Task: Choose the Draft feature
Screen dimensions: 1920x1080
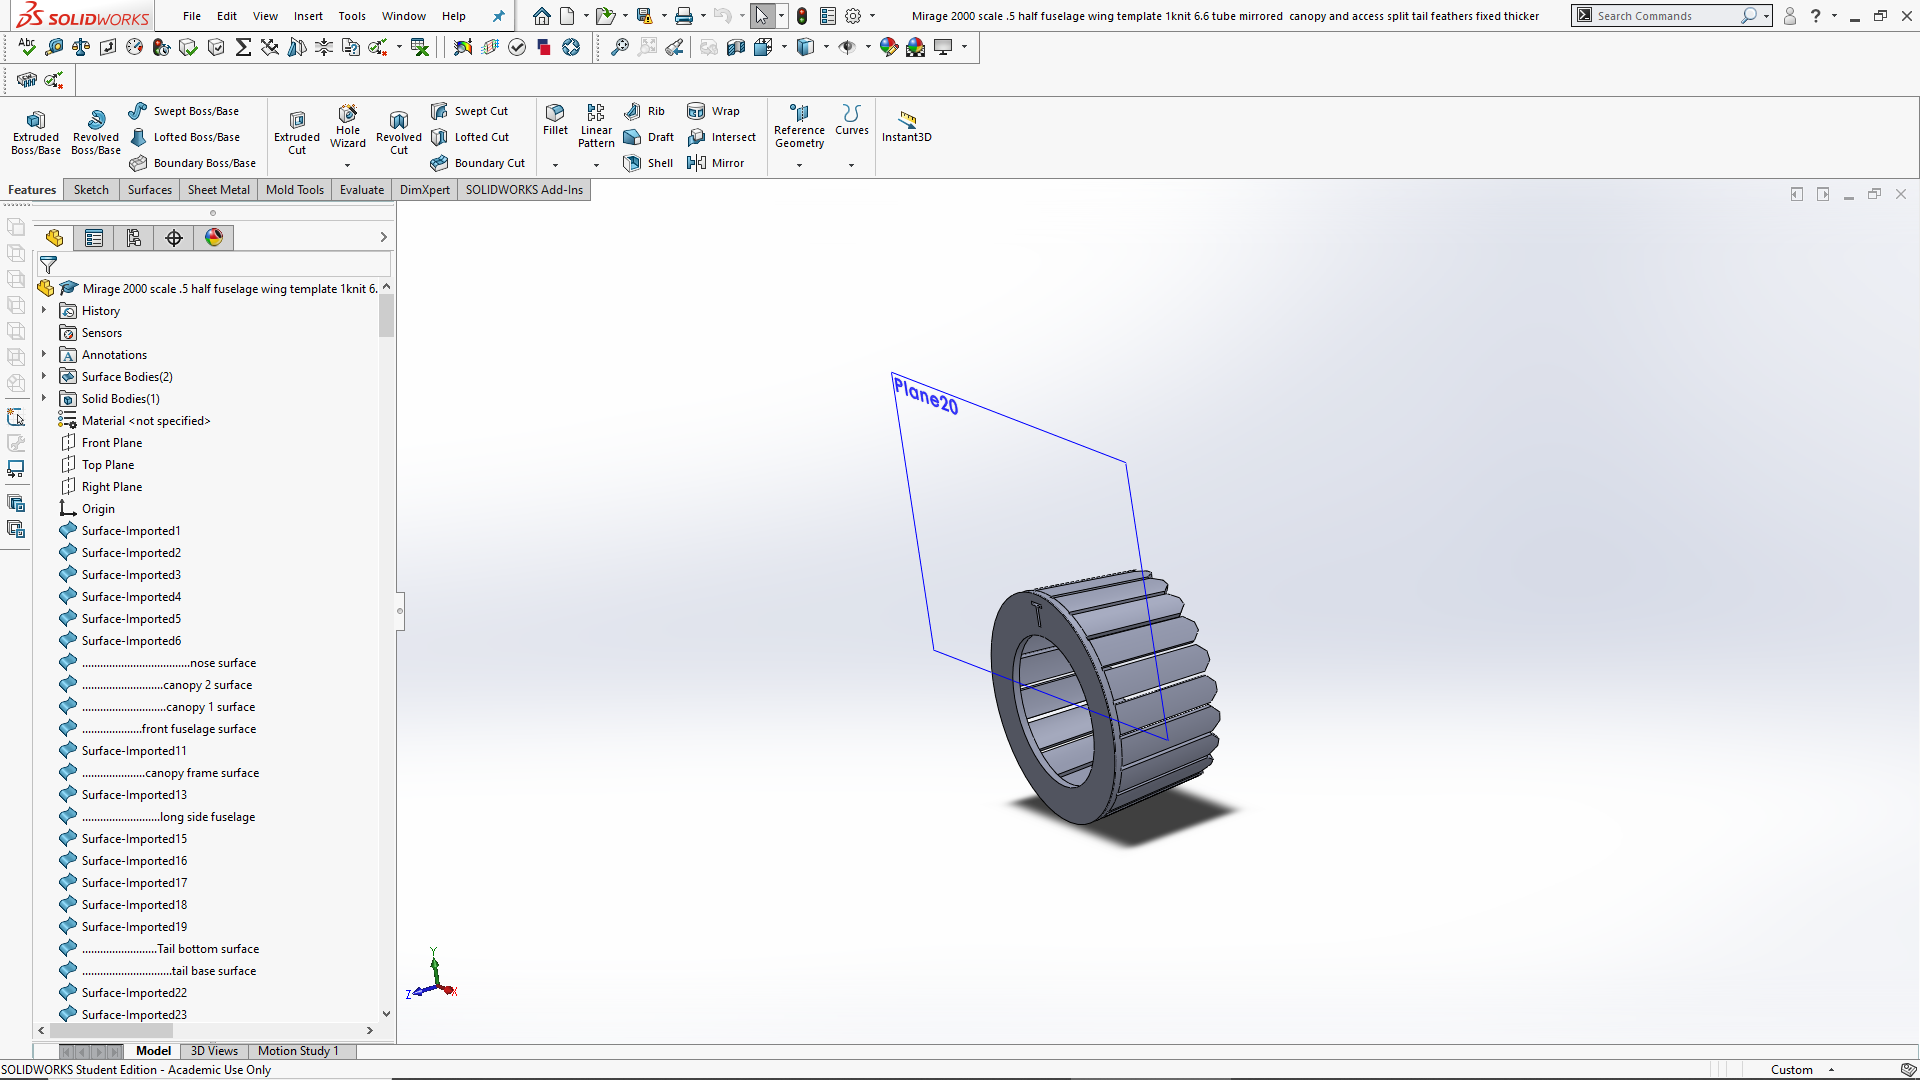Action: [649, 137]
